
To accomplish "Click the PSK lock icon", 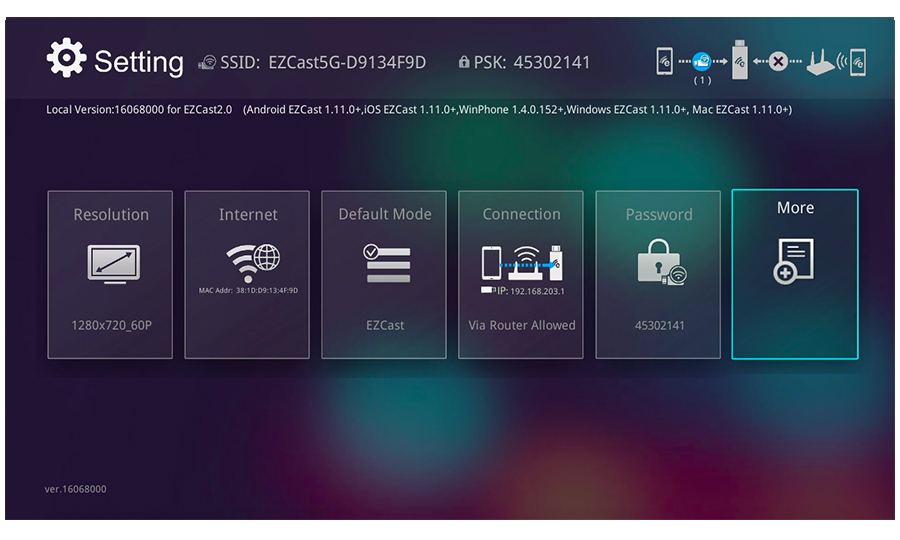I will [x=464, y=62].
